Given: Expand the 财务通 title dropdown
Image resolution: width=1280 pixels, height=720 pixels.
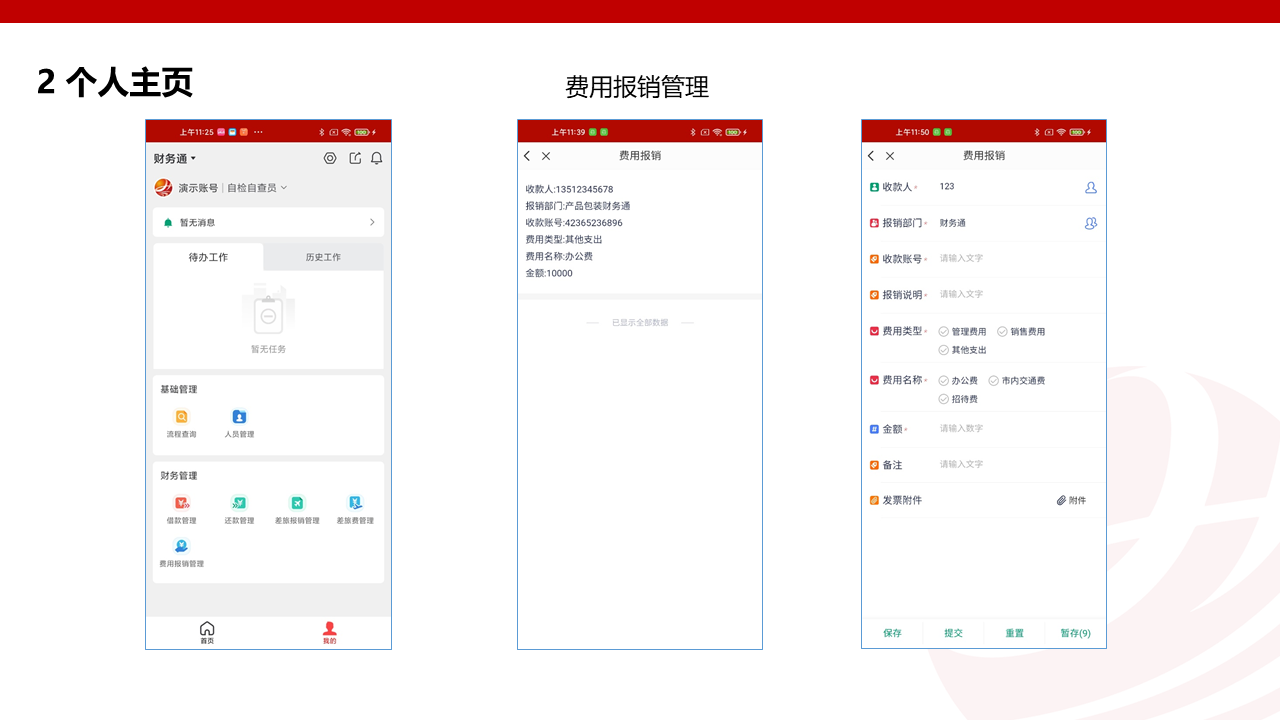Looking at the screenshot, I should [x=175, y=159].
